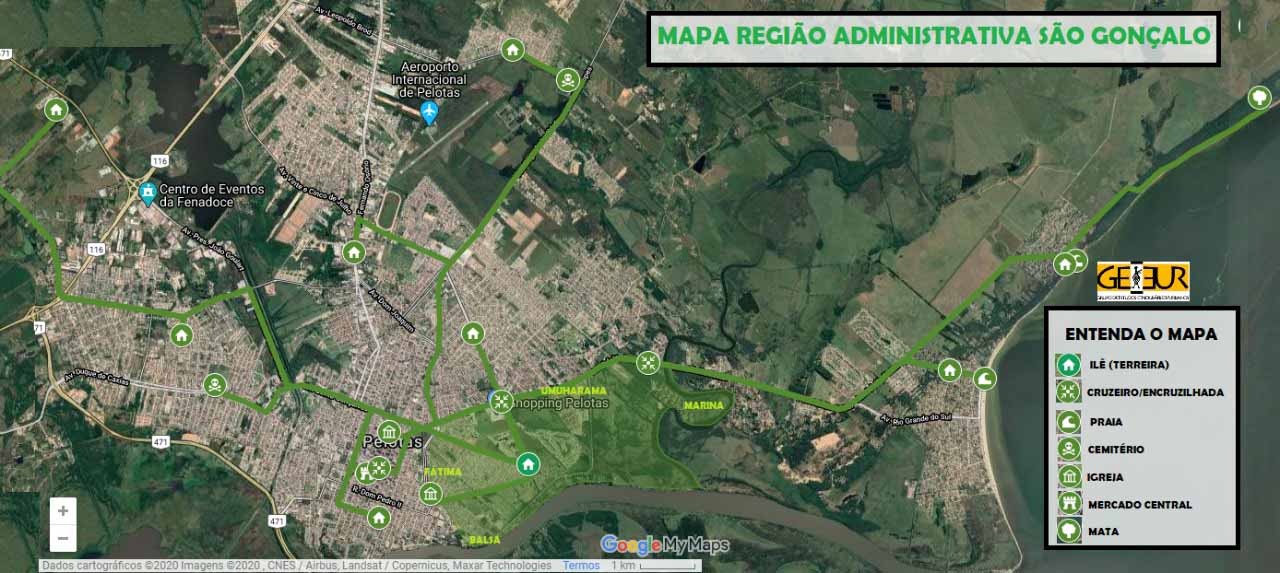Select the Mata tree marker near top-right coast
1280x573 pixels.
pyautogui.click(x=1260, y=97)
